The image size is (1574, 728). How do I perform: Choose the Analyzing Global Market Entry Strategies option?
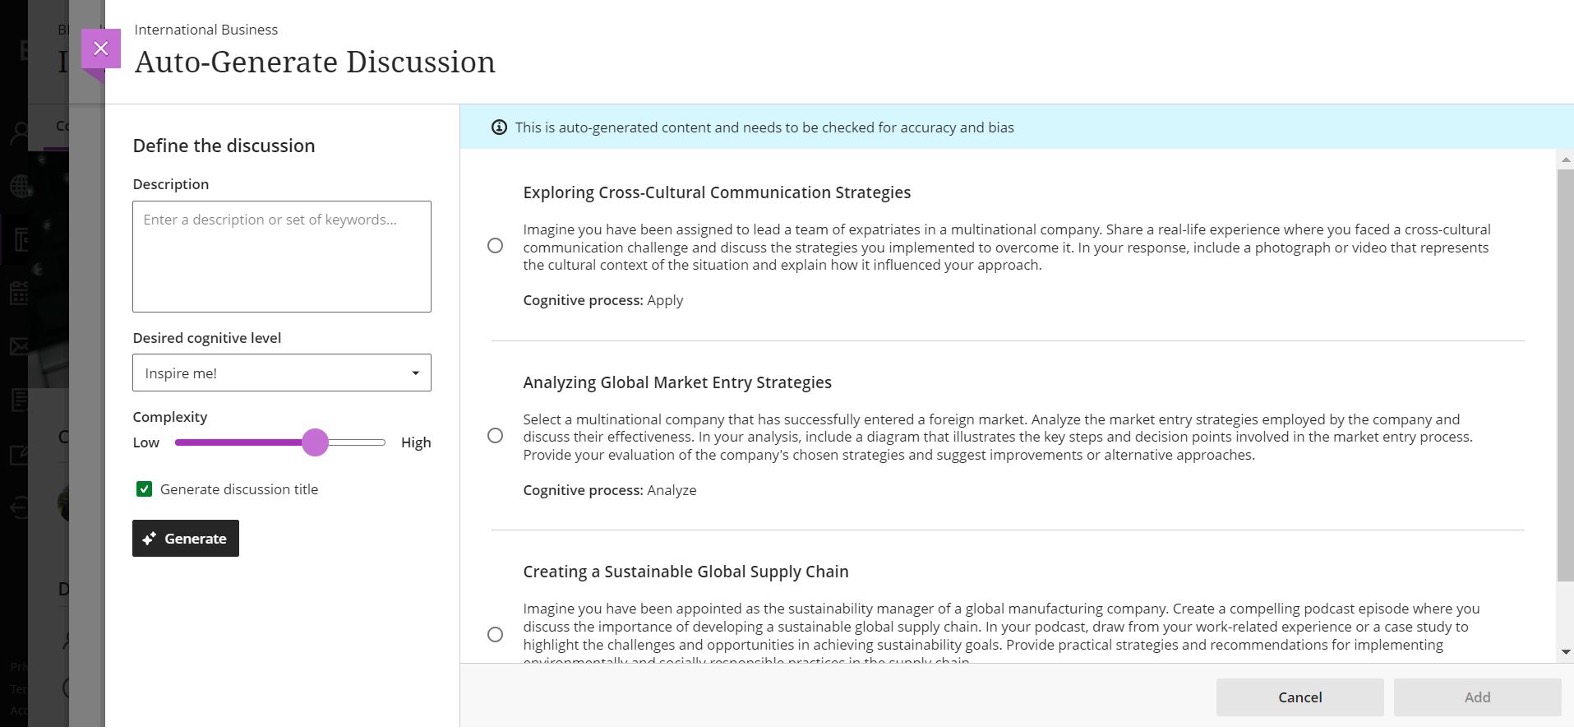point(495,435)
